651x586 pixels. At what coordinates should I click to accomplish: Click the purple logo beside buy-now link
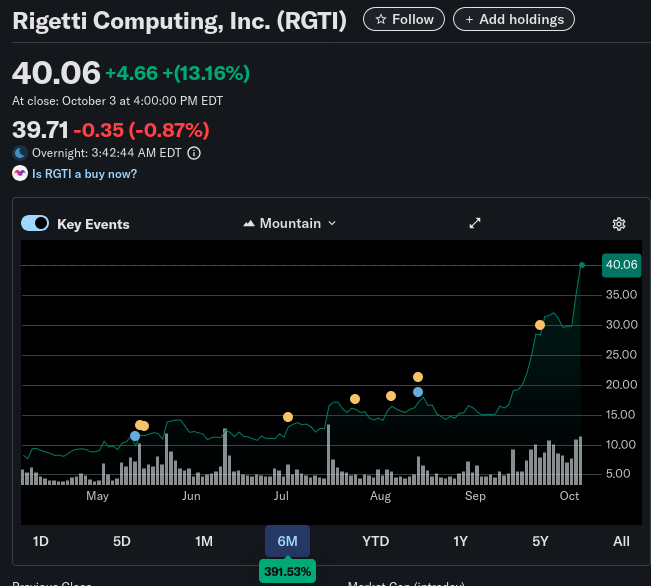coord(20,174)
